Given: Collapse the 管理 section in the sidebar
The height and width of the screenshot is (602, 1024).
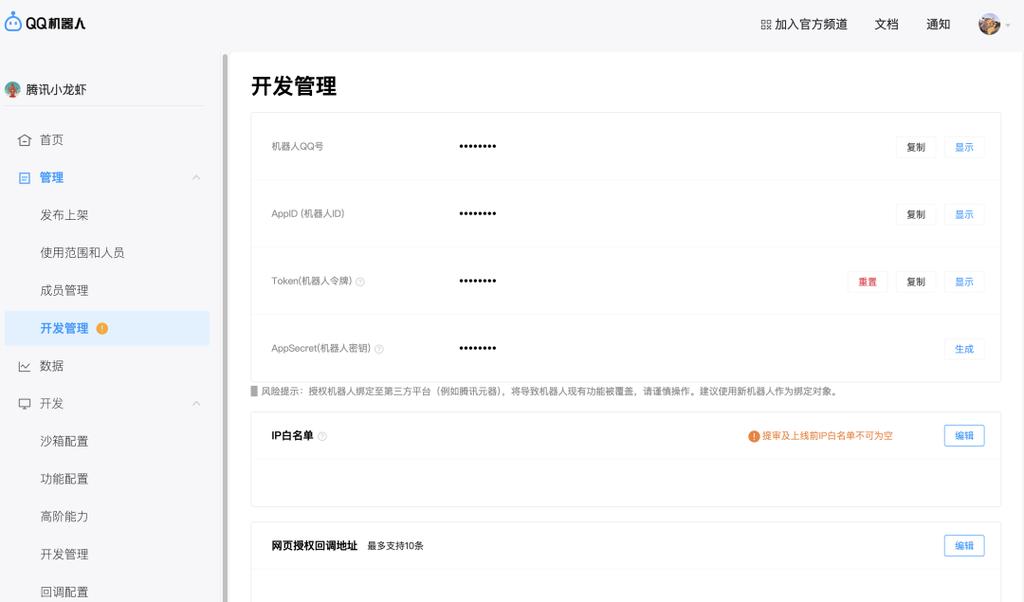Looking at the screenshot, I should (x=196, y=177).
